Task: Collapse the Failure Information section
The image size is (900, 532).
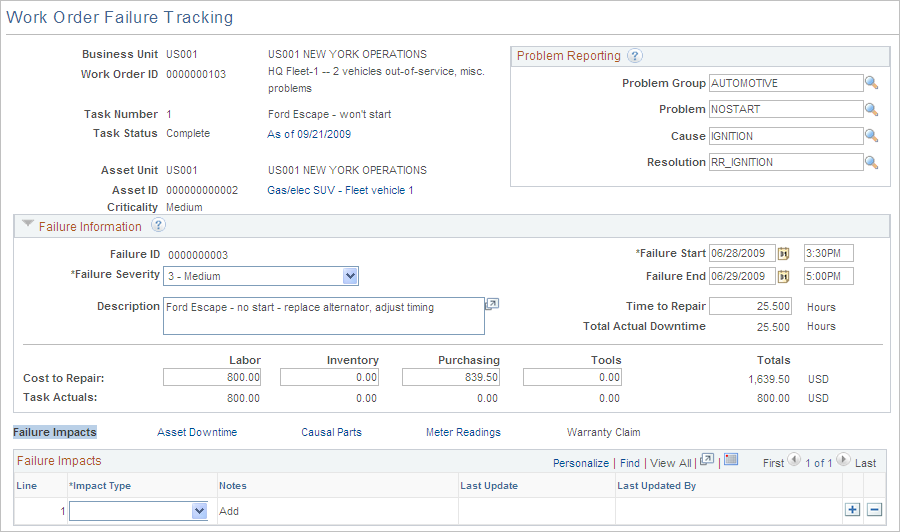Action: (x=27, y=224)
